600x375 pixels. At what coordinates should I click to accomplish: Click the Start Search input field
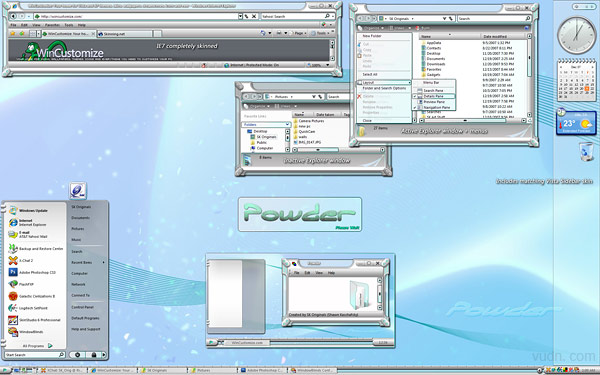pos(34,355)
